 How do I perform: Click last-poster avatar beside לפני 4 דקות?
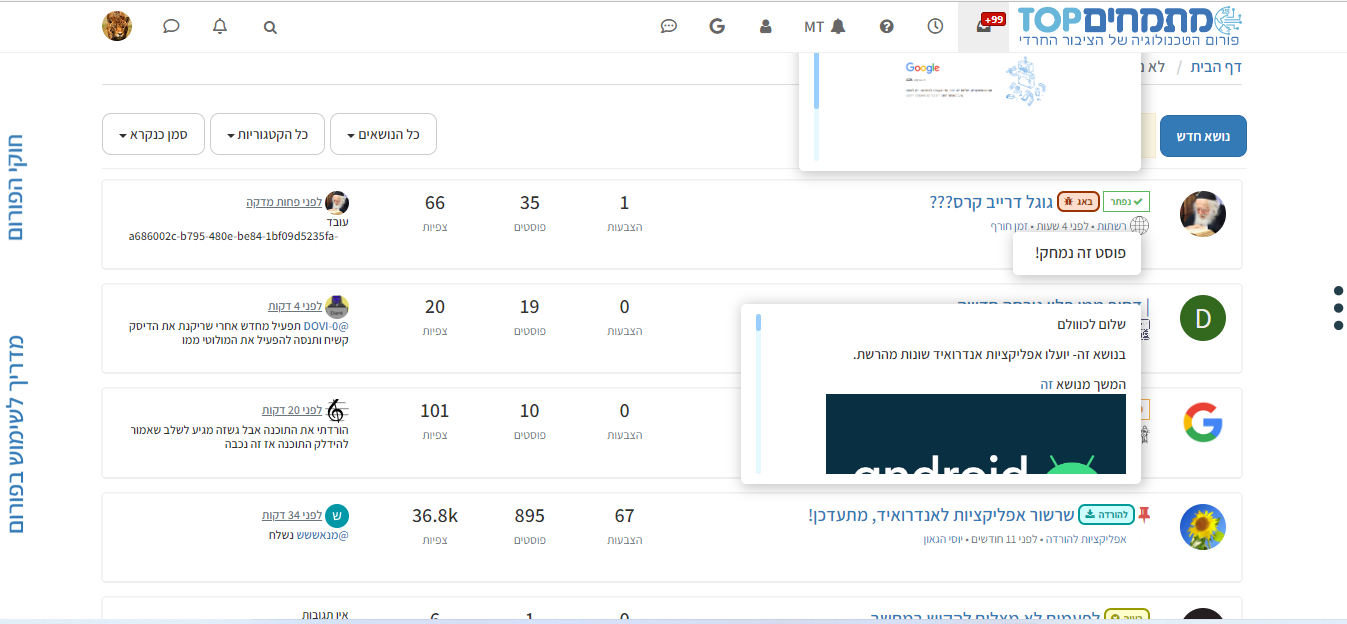337,306
